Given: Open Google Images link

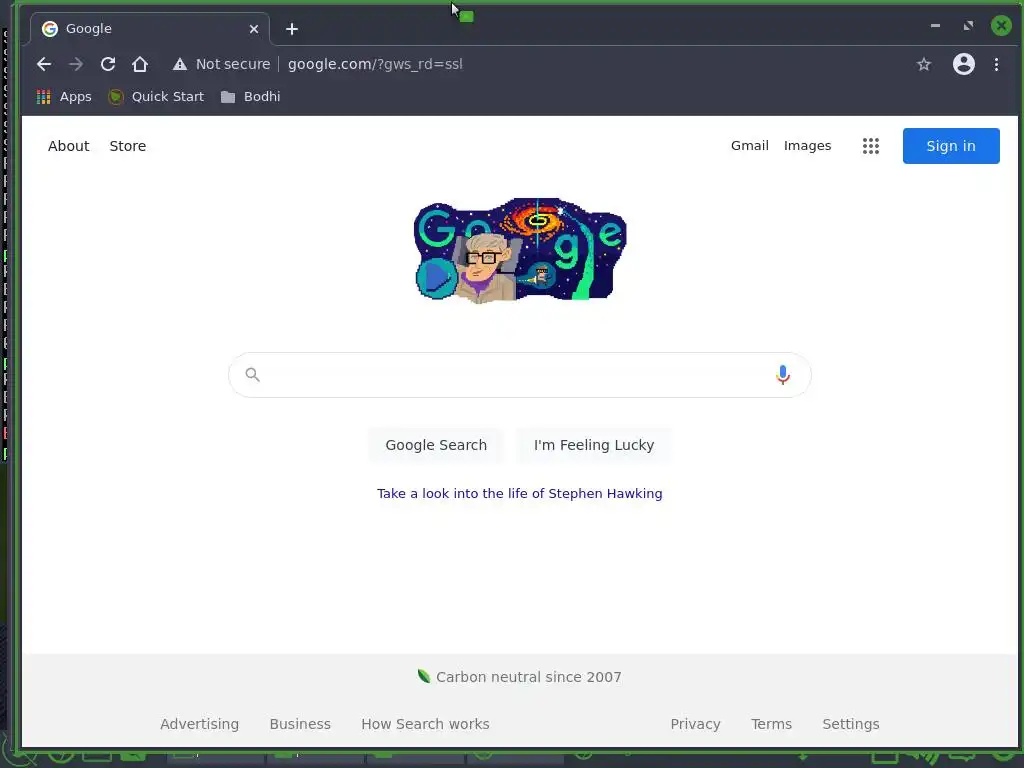Looking at the screenshot, I should click(807, 146).
